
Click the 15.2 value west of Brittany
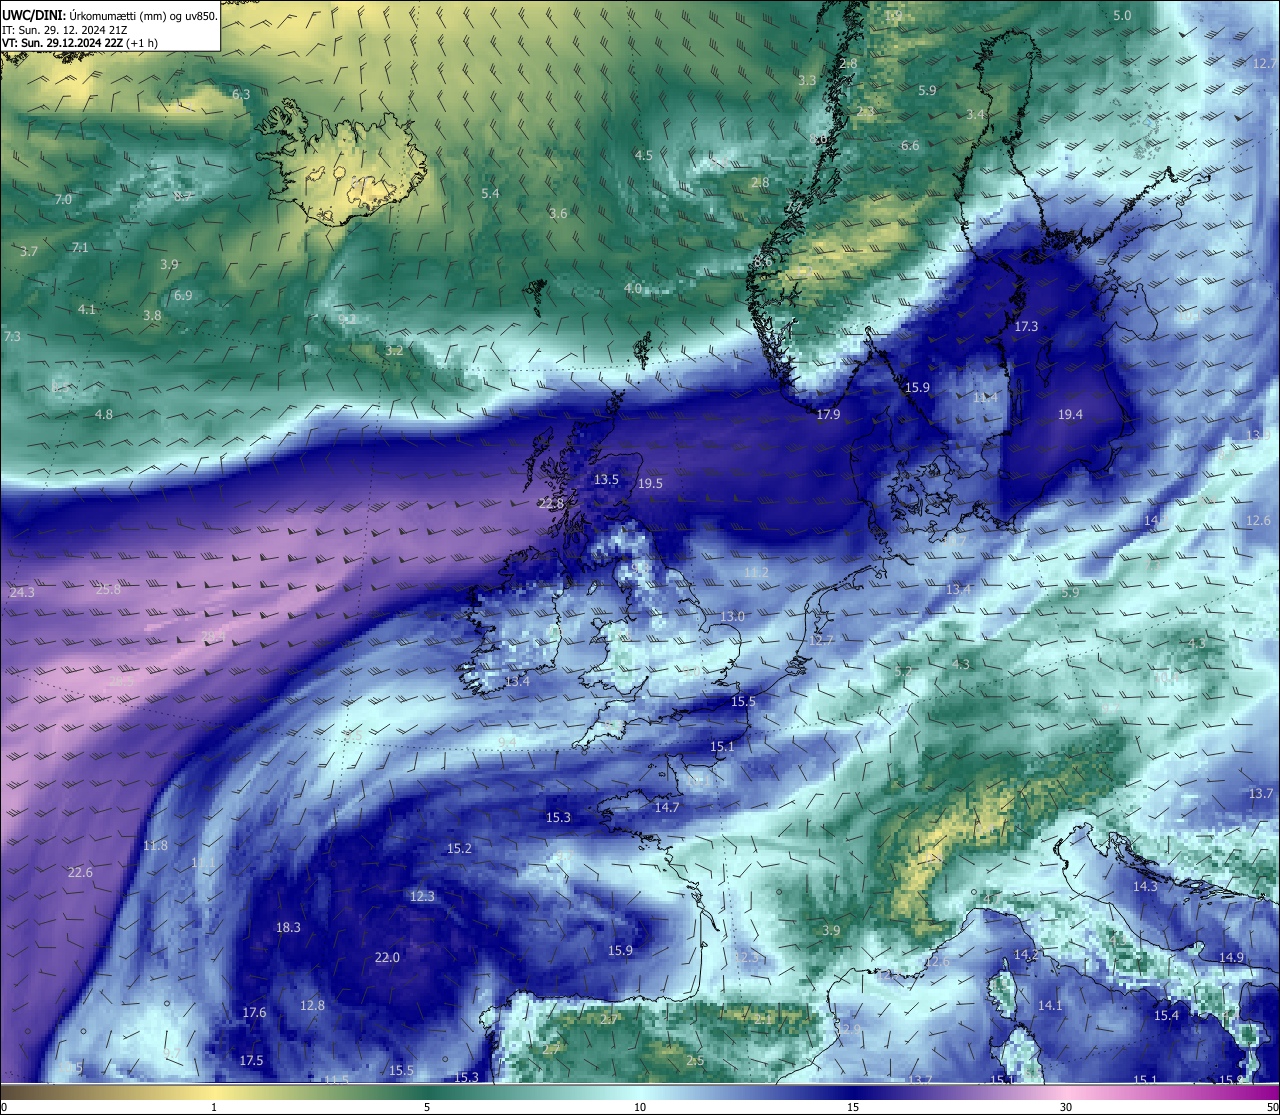(x=459, y=848)
